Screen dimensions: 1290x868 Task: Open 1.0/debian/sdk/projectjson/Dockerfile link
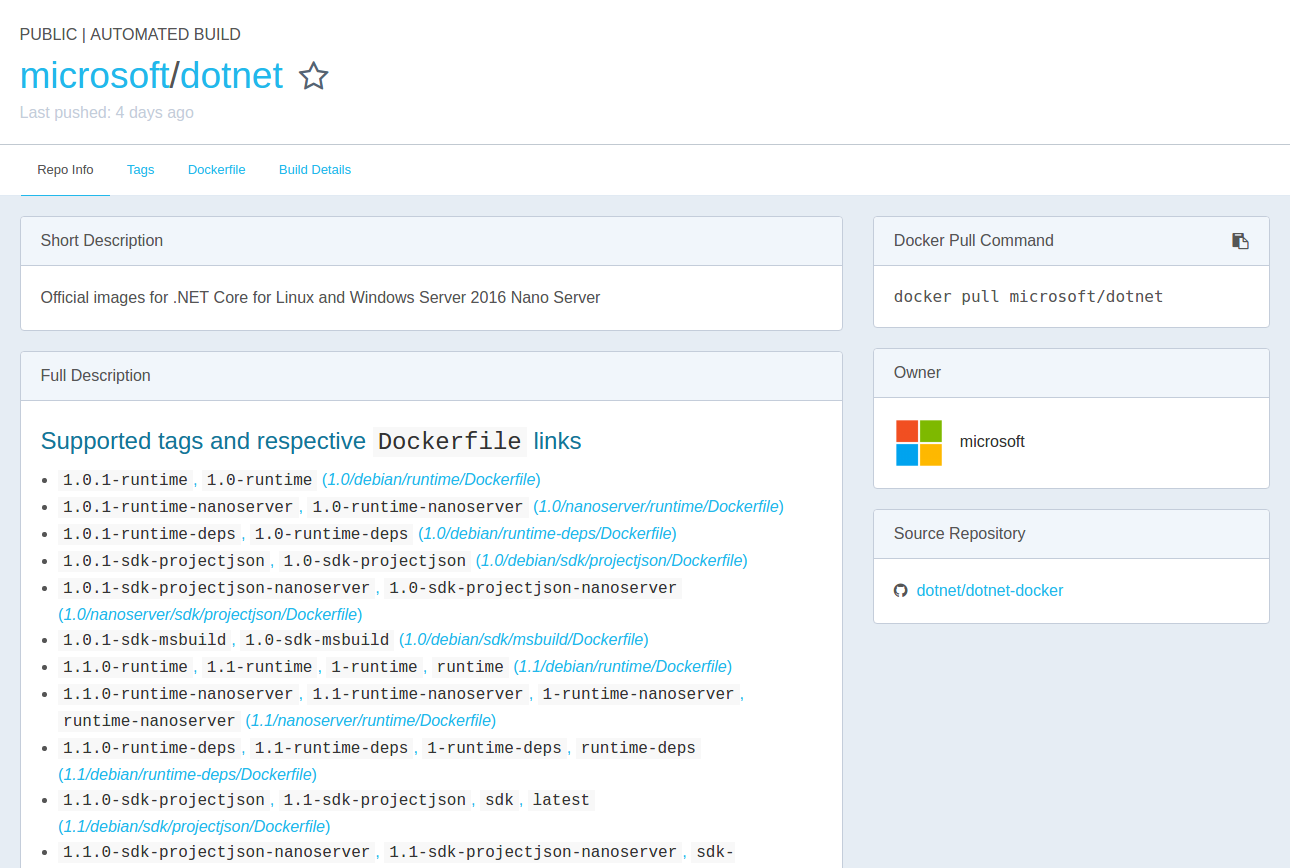611,560
